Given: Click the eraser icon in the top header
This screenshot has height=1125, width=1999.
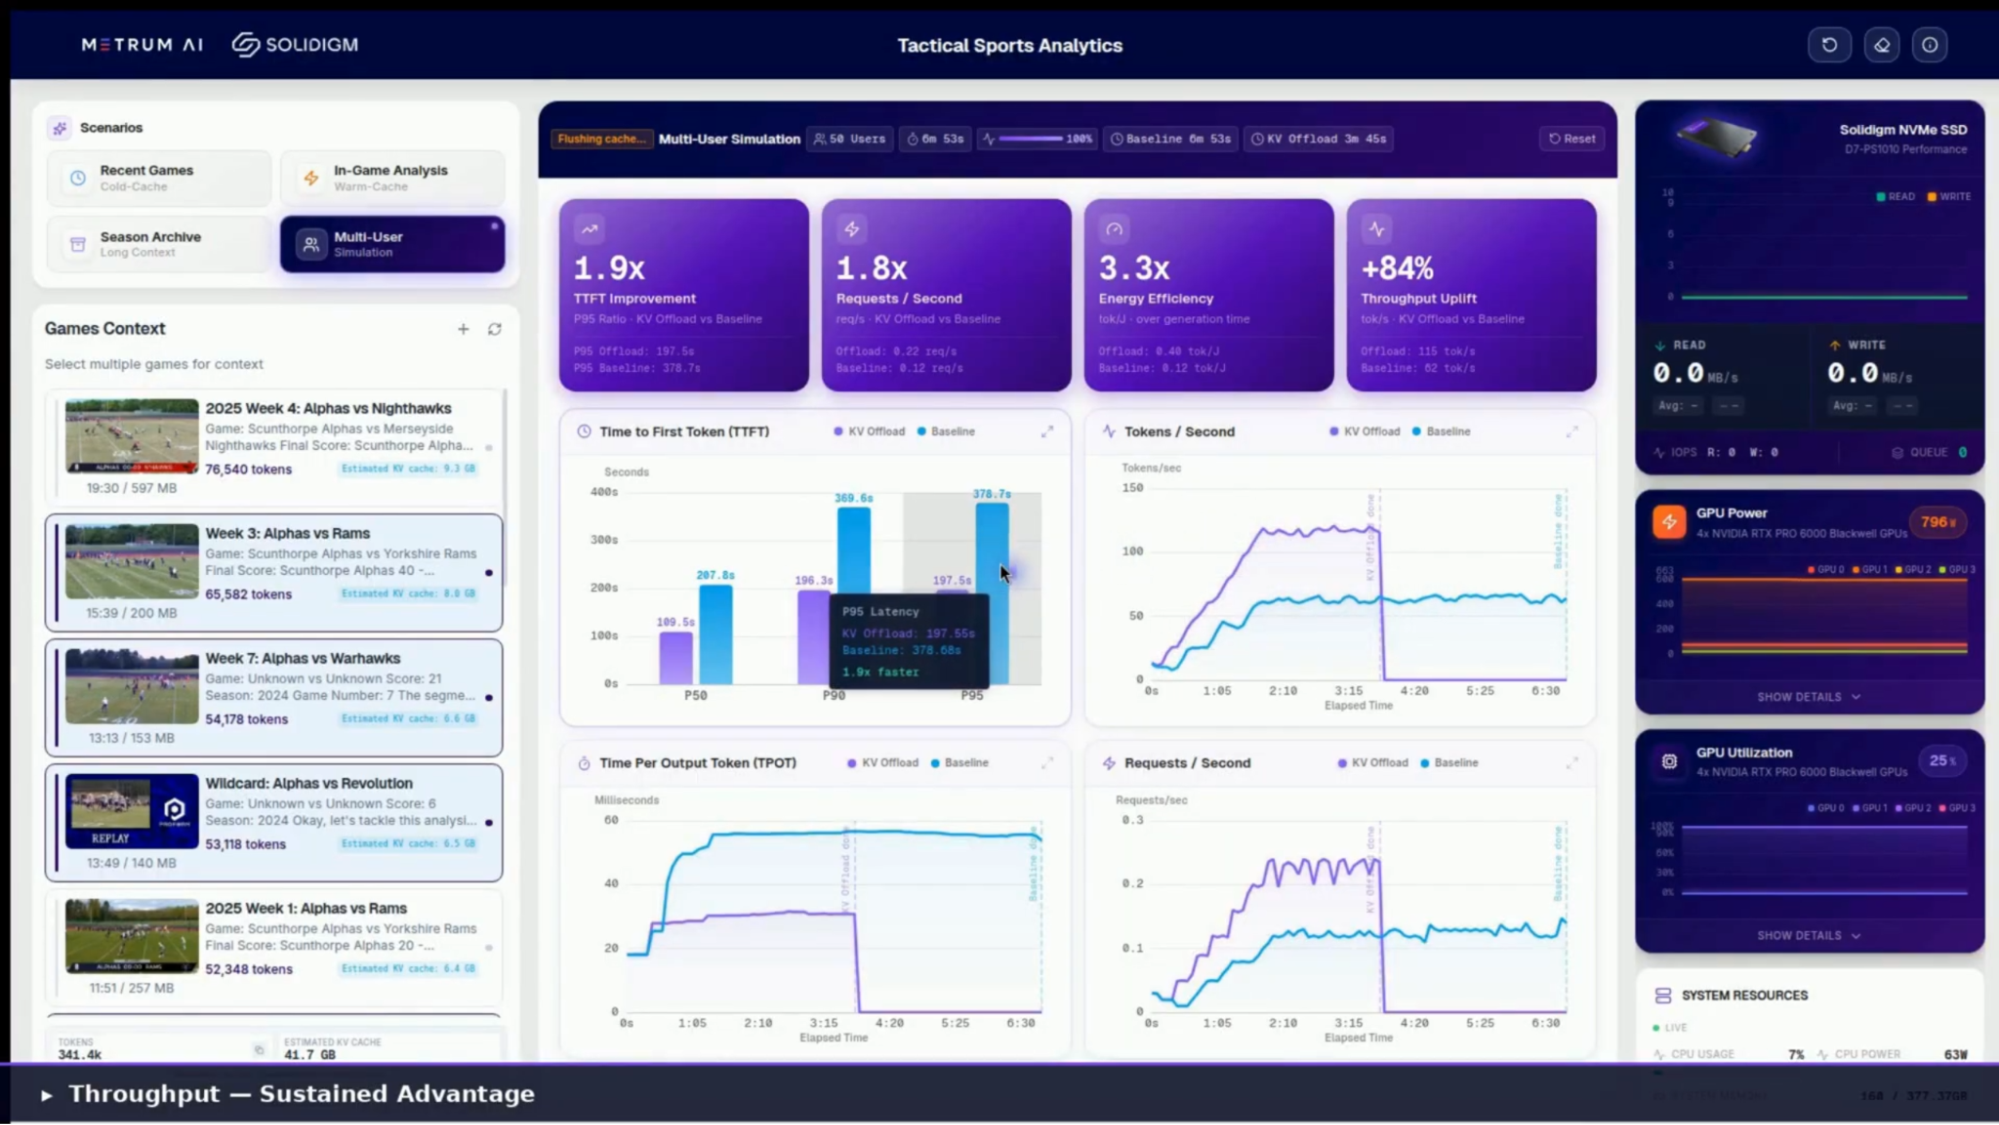Looking at the screenshot, I should 1881,45.
